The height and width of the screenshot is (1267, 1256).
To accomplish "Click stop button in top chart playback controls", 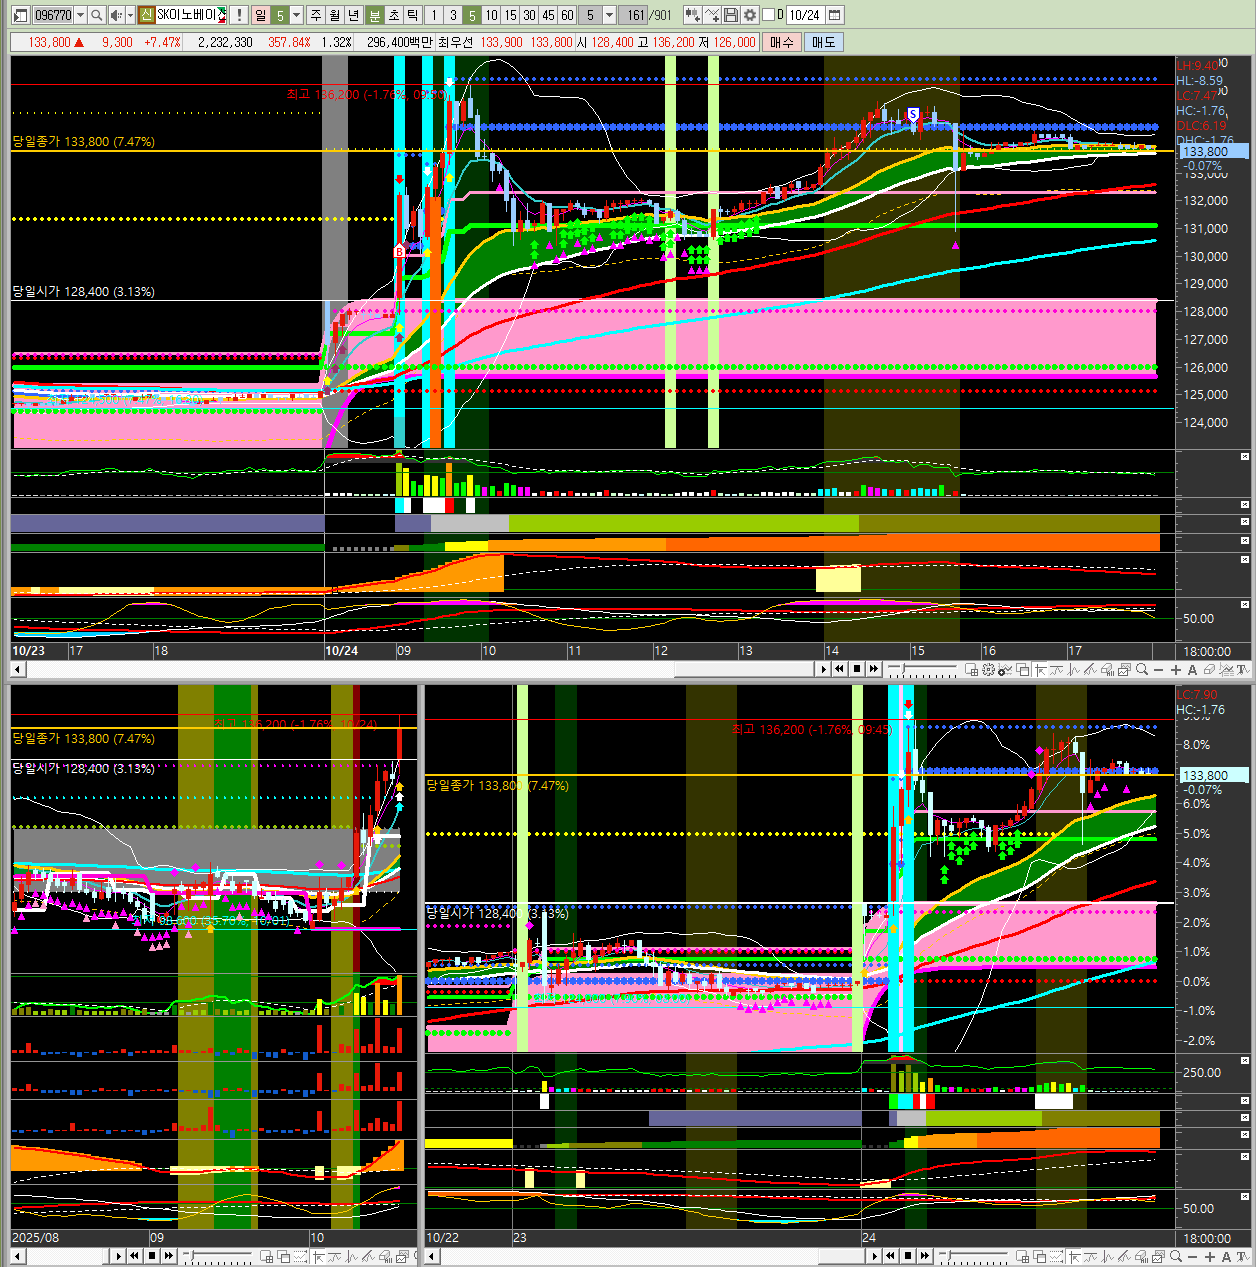I will pyautogui.click(x=857, y=669).
